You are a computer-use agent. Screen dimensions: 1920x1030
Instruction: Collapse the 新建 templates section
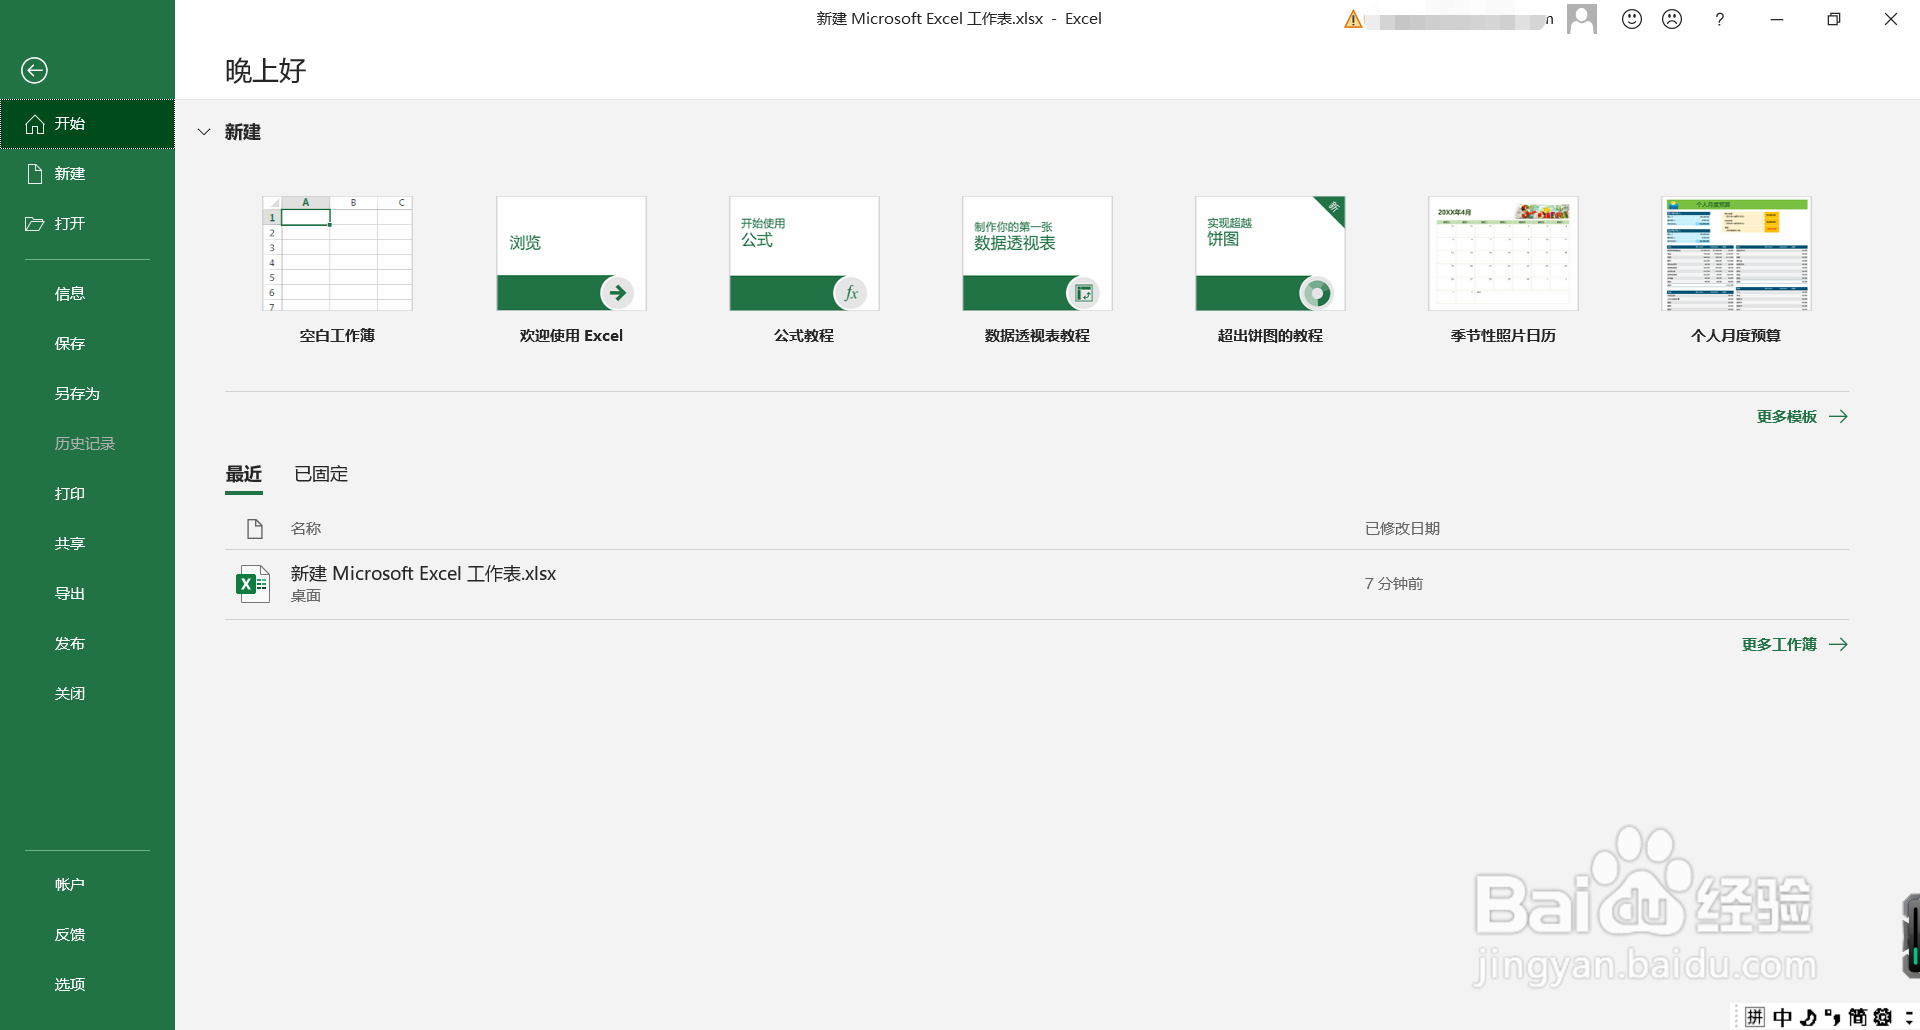pyautogui.click(x=204, y=132)
